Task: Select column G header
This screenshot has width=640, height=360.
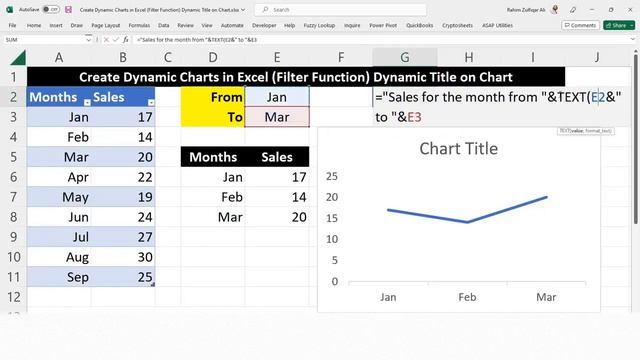Action: coord(404,58)
